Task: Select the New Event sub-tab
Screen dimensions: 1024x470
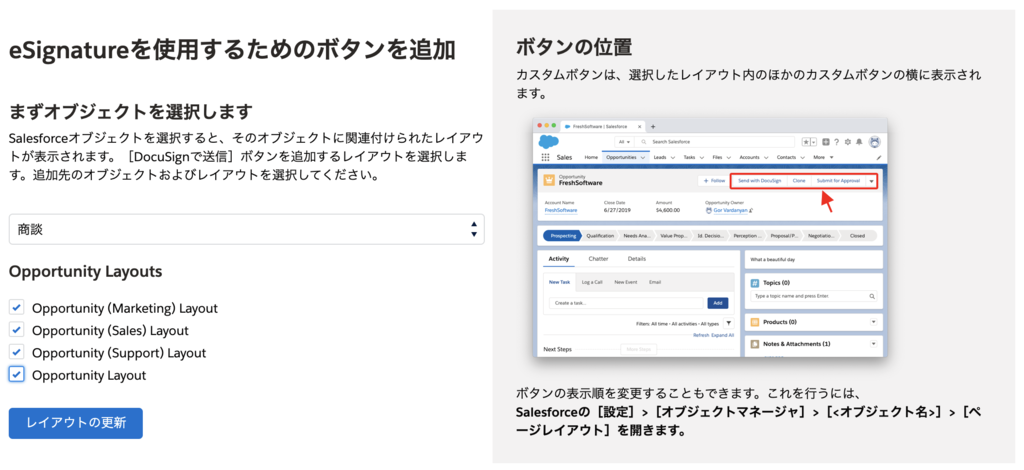Action: coord(626,282)
